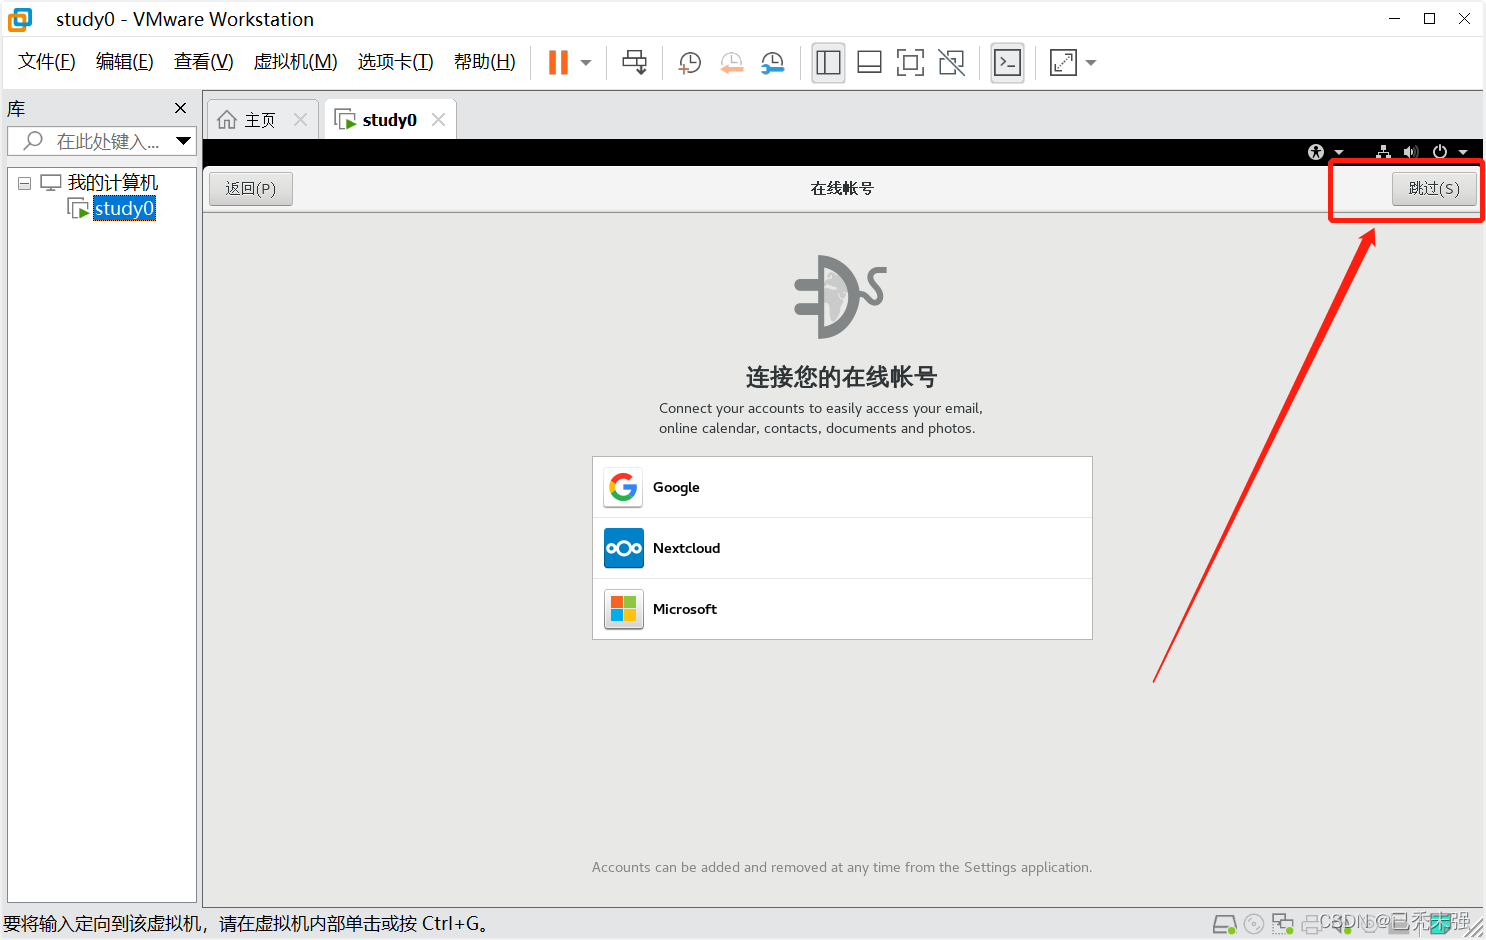The width and height of the screenshot is (1486, 940).
Task: Enter full screen mode
Action: [x=910, y=63]
